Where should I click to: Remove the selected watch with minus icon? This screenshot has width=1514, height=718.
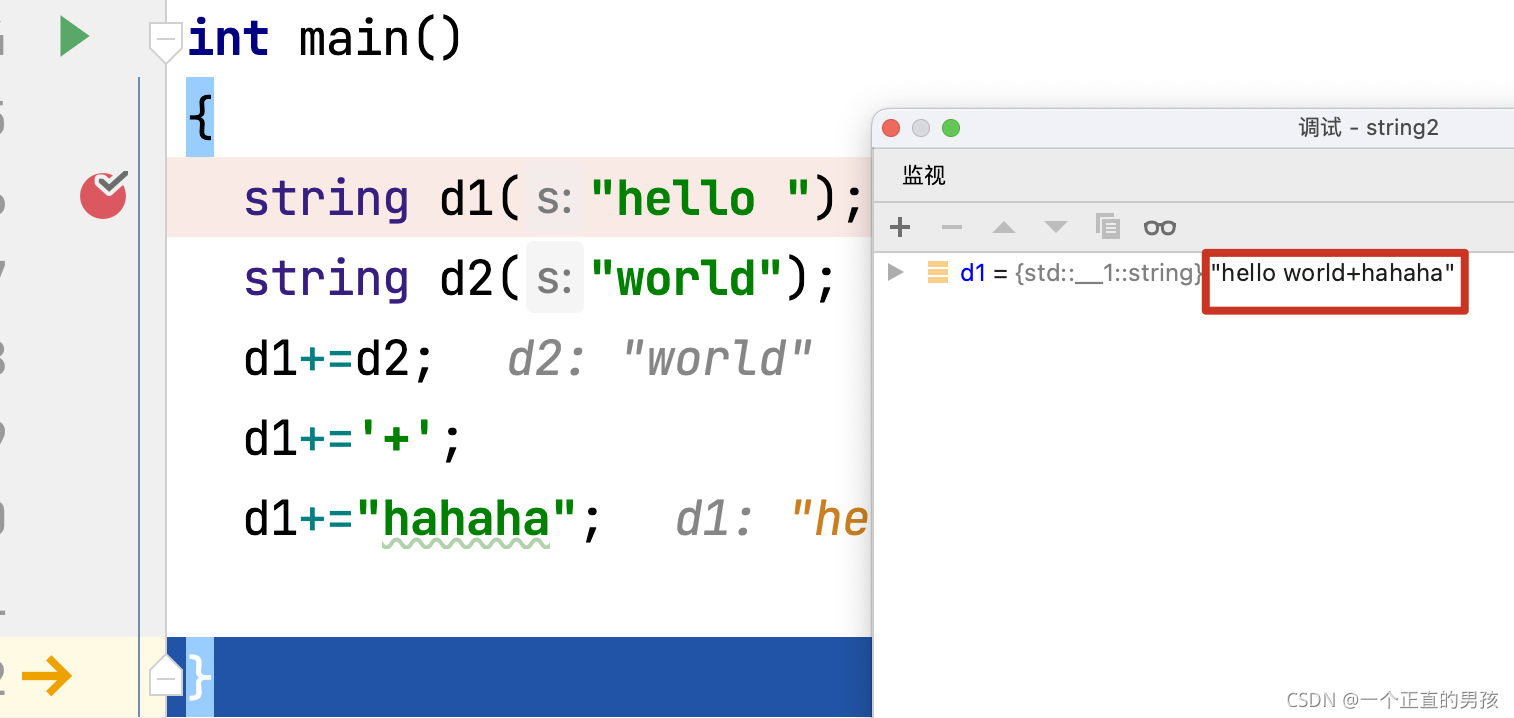[x=952, y=227]
